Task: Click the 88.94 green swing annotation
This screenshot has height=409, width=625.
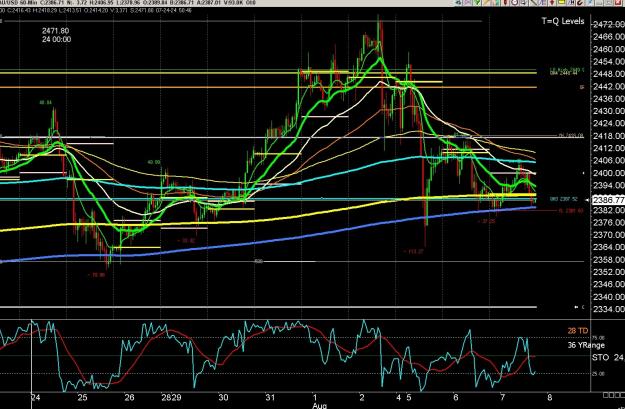Action: [x=45, y=102]
